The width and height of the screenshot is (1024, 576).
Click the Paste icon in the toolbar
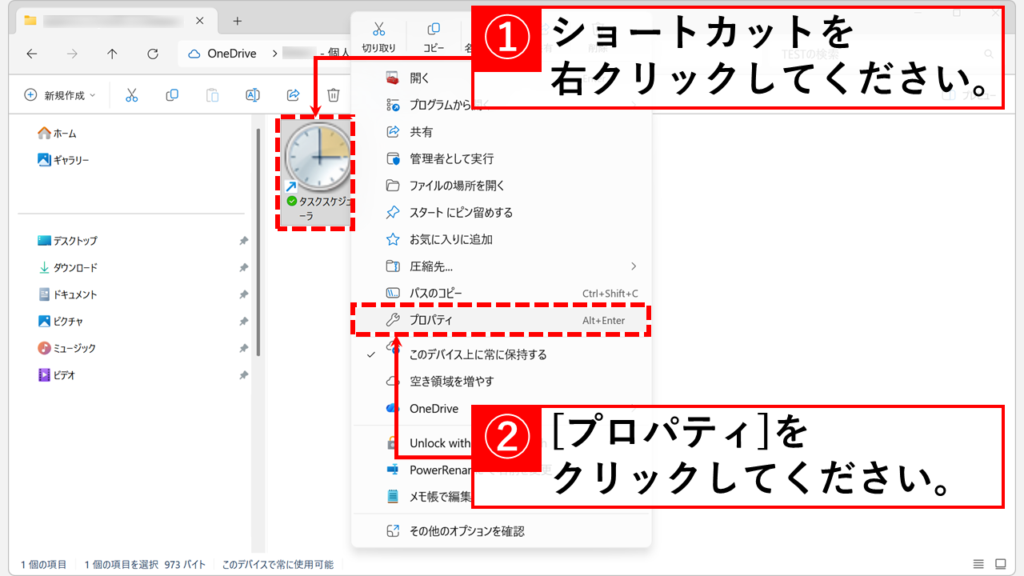tap(211, 90)
